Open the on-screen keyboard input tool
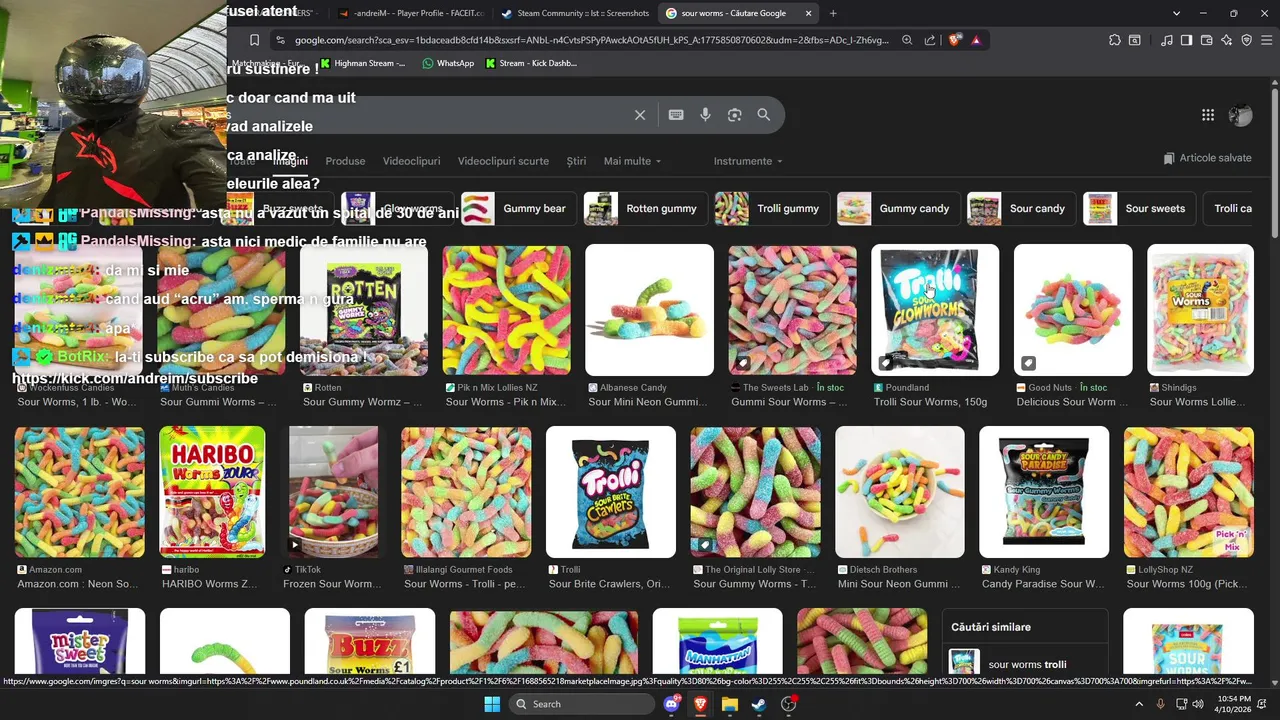 pos(676,115)
